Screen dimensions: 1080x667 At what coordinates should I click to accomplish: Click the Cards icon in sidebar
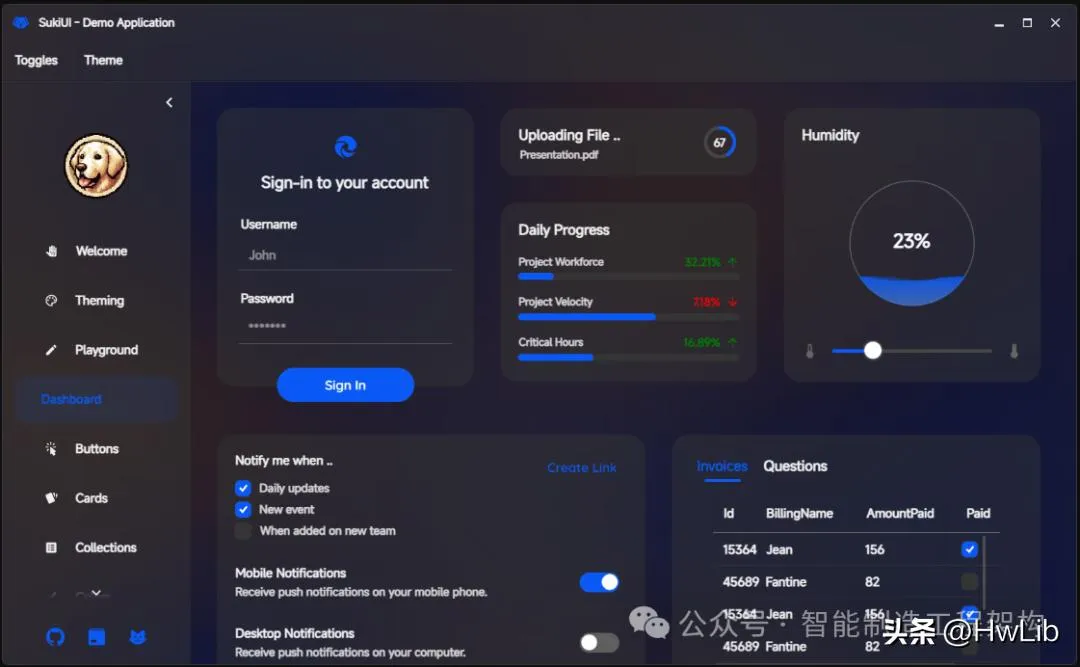pos(52,498)
